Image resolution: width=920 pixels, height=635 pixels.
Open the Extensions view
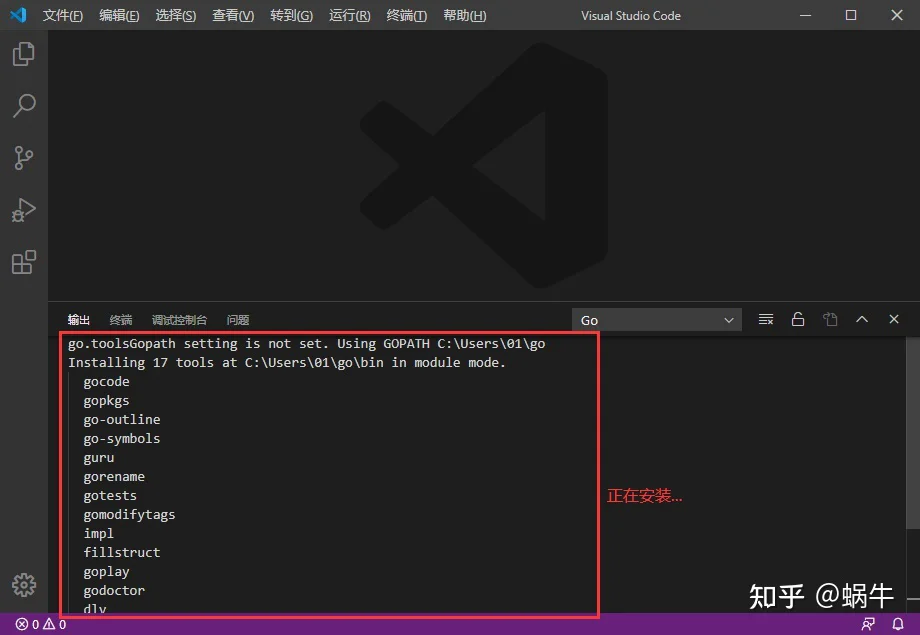click(x=23, y=262)
